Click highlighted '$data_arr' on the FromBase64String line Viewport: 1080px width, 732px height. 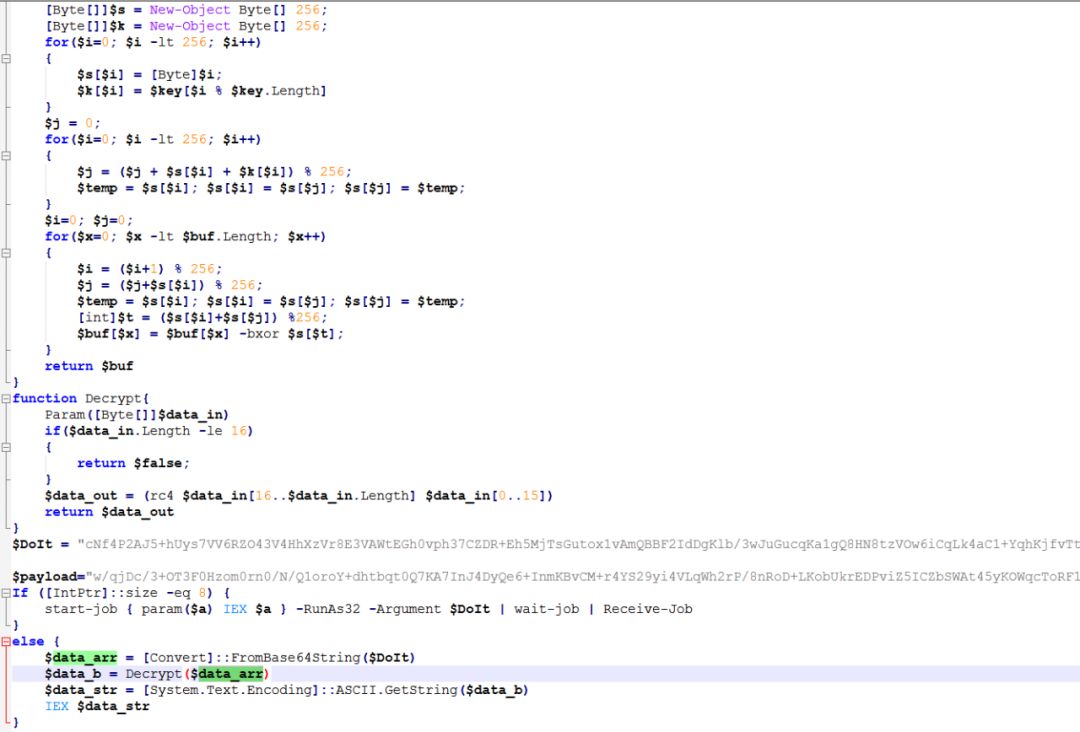(81, 658)
